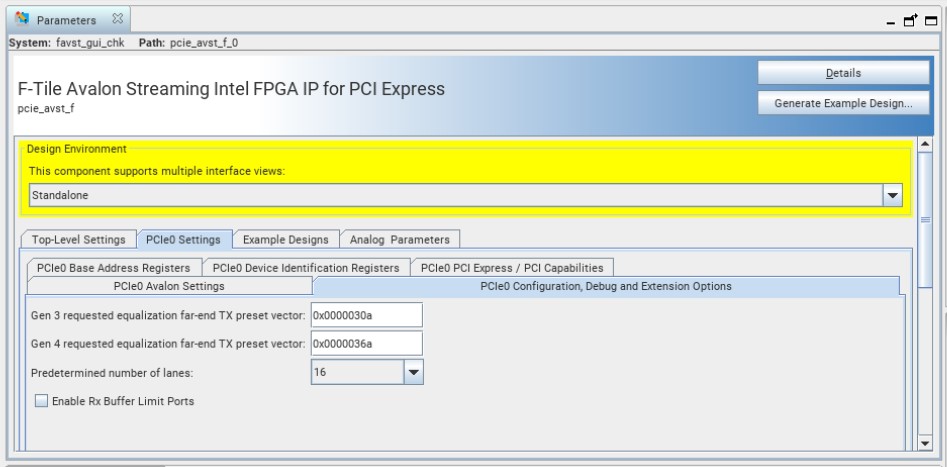Open the Standalone design environment dropdown

pos(895,195)
